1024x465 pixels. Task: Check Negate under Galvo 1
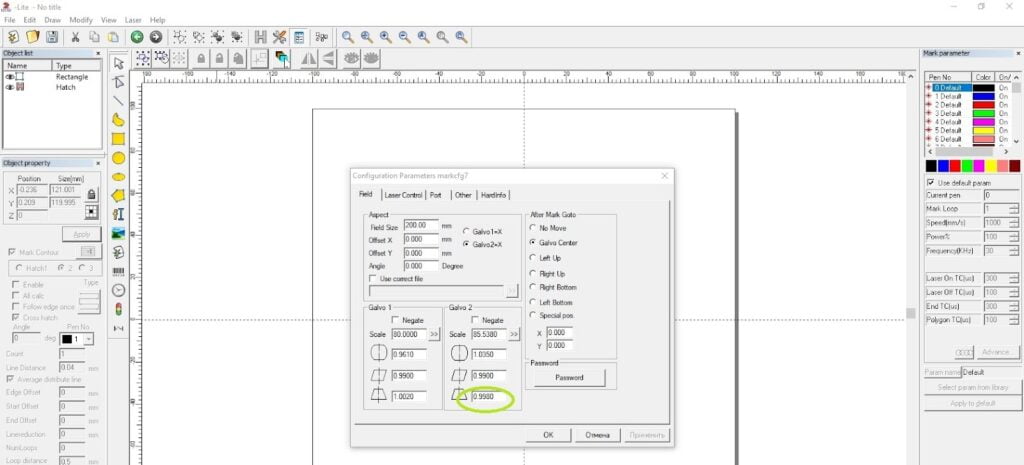tap(394, 320)
